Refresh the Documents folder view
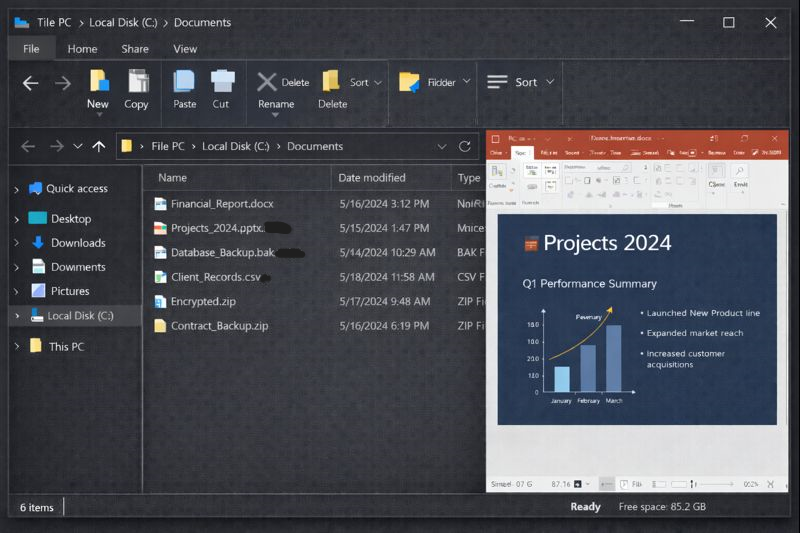Viewport: 800px width, 533px height. (465, 146)
